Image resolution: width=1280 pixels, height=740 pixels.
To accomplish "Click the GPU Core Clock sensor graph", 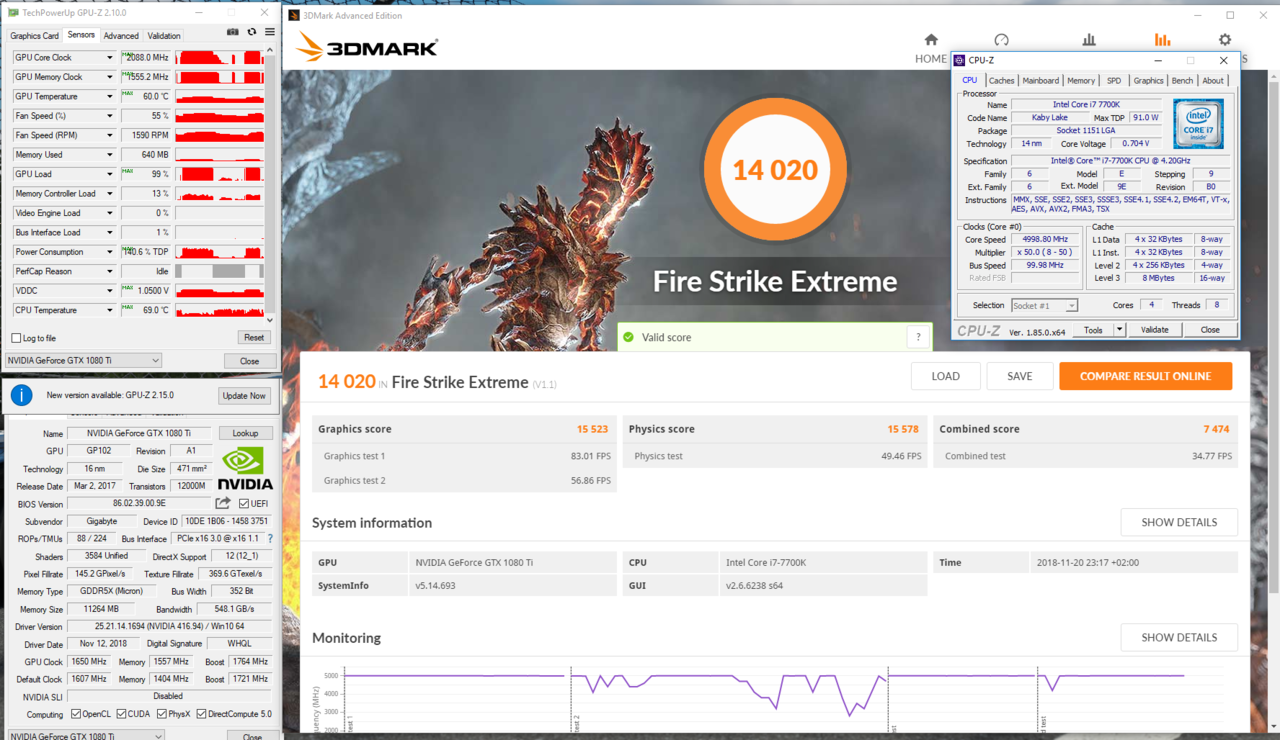I will pos(220,58).
